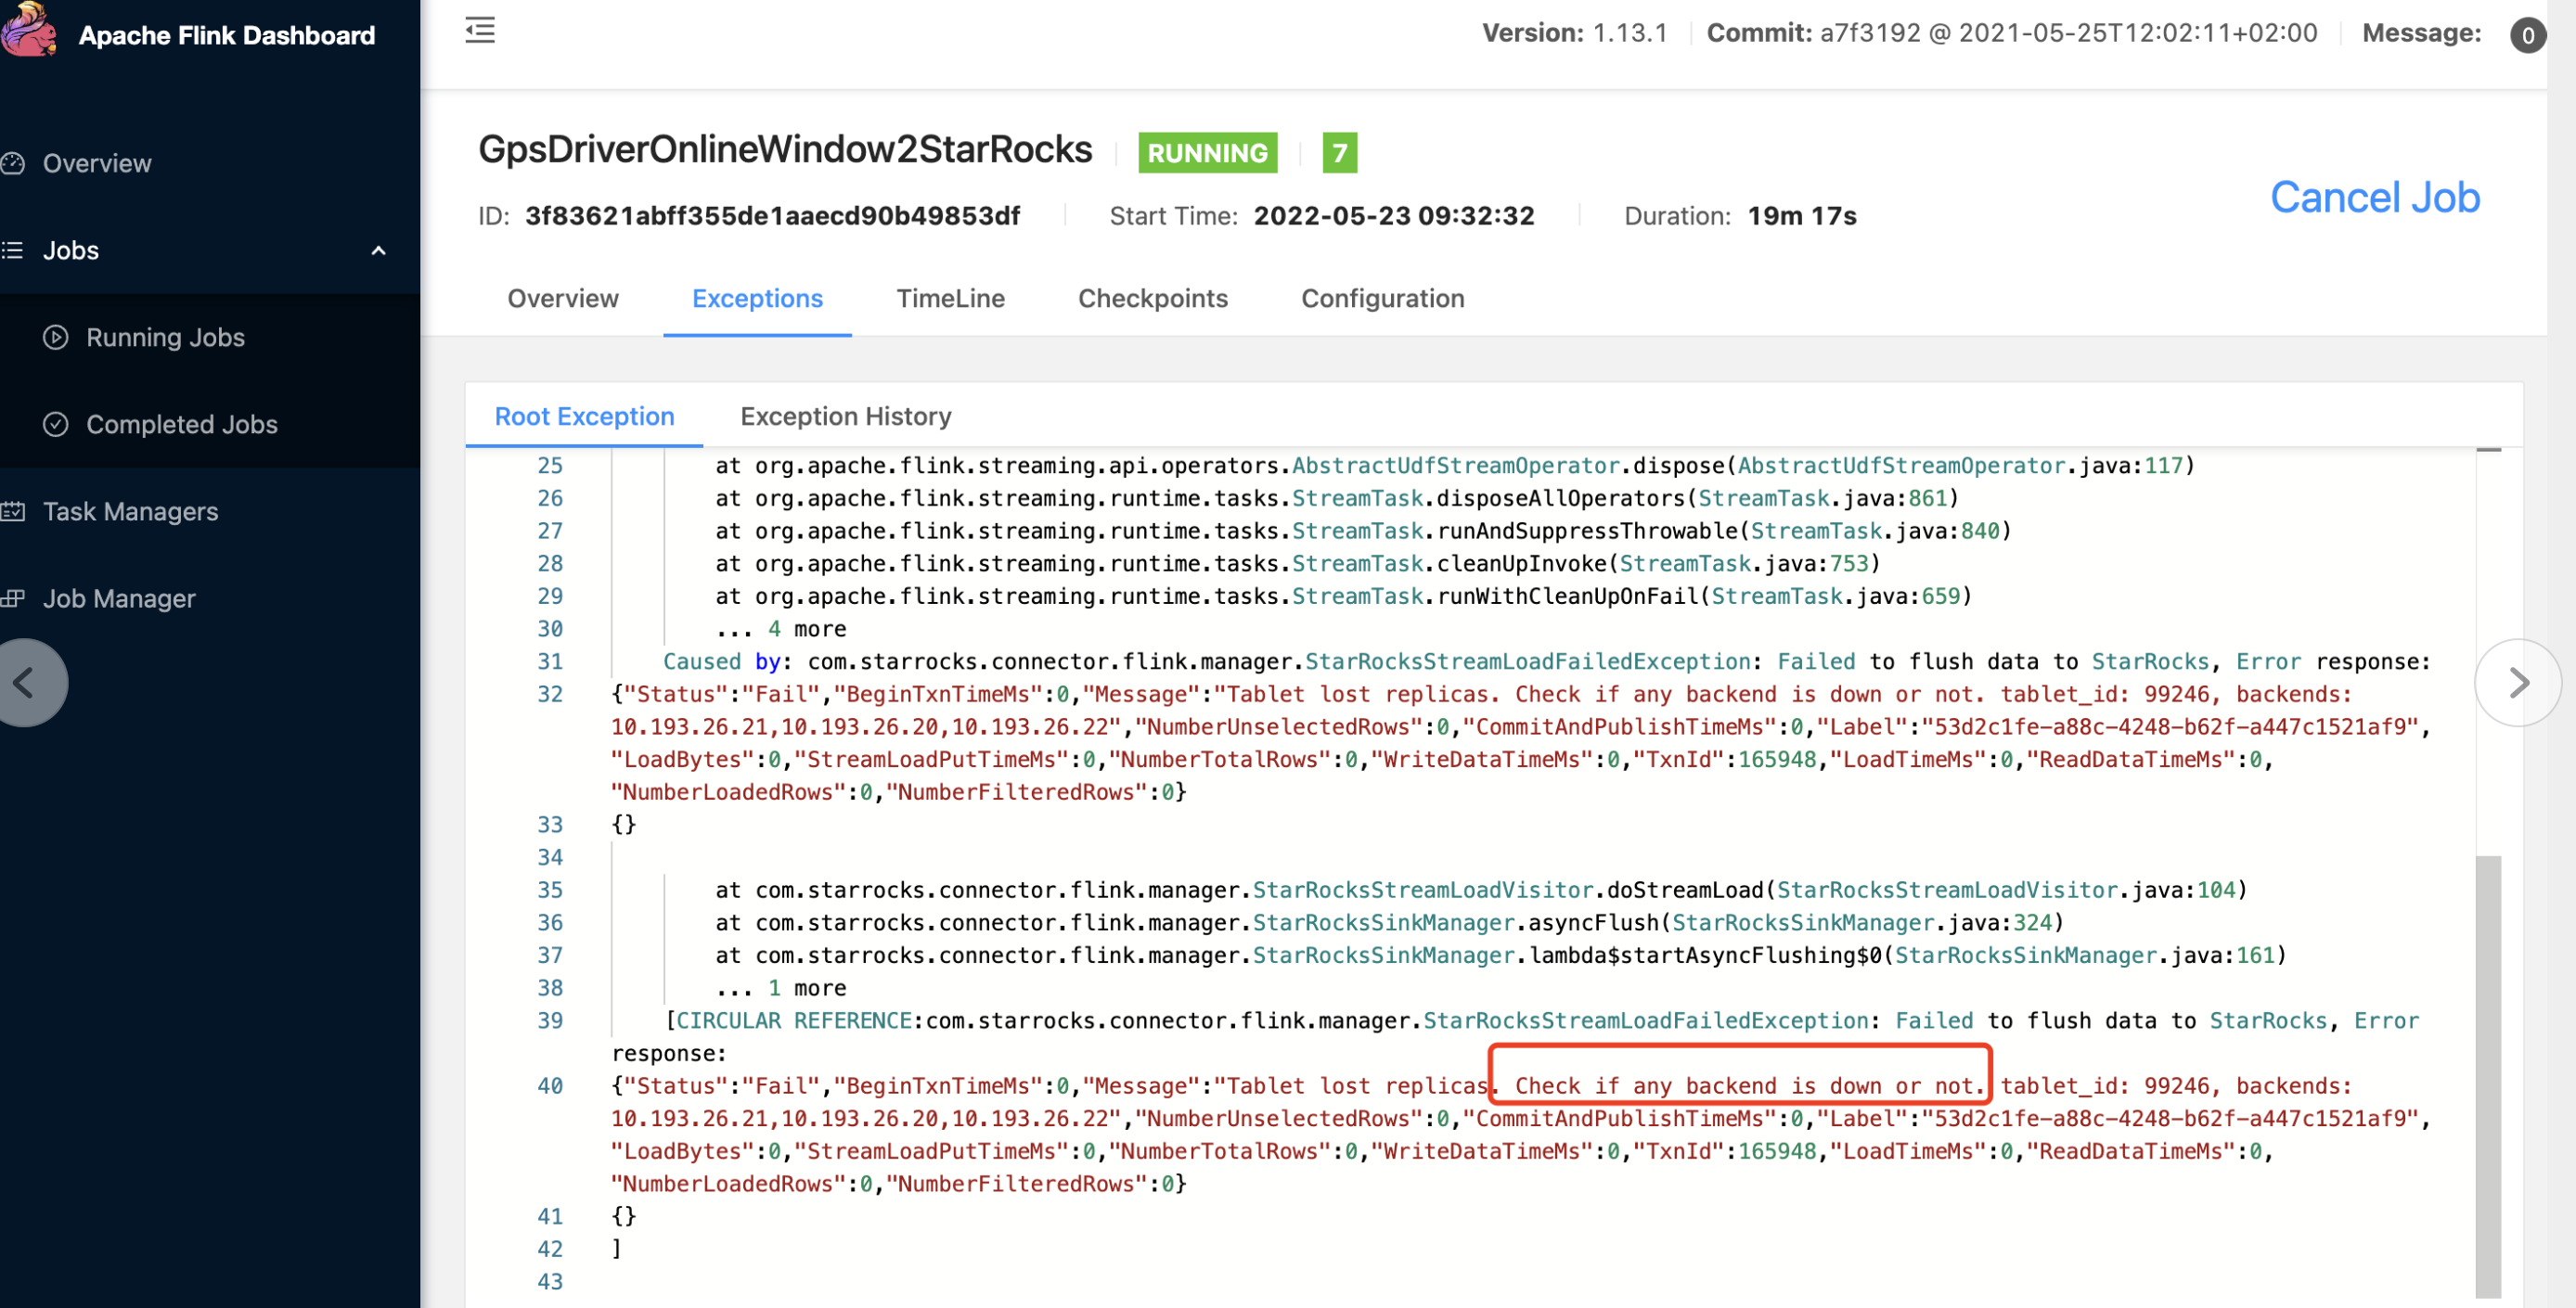
Task: Click the Cancel Job link
Action: click(x=2374, y=197)
